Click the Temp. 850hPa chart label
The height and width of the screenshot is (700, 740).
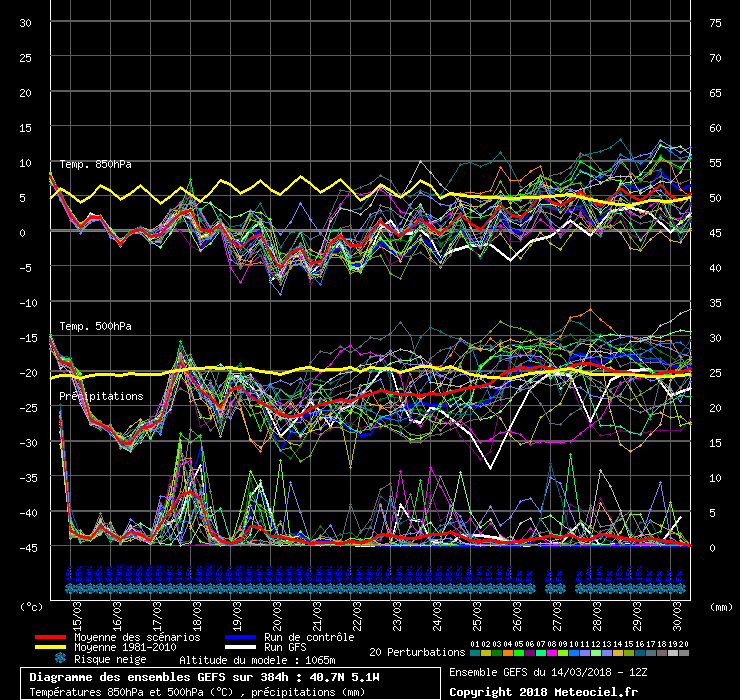95,164
